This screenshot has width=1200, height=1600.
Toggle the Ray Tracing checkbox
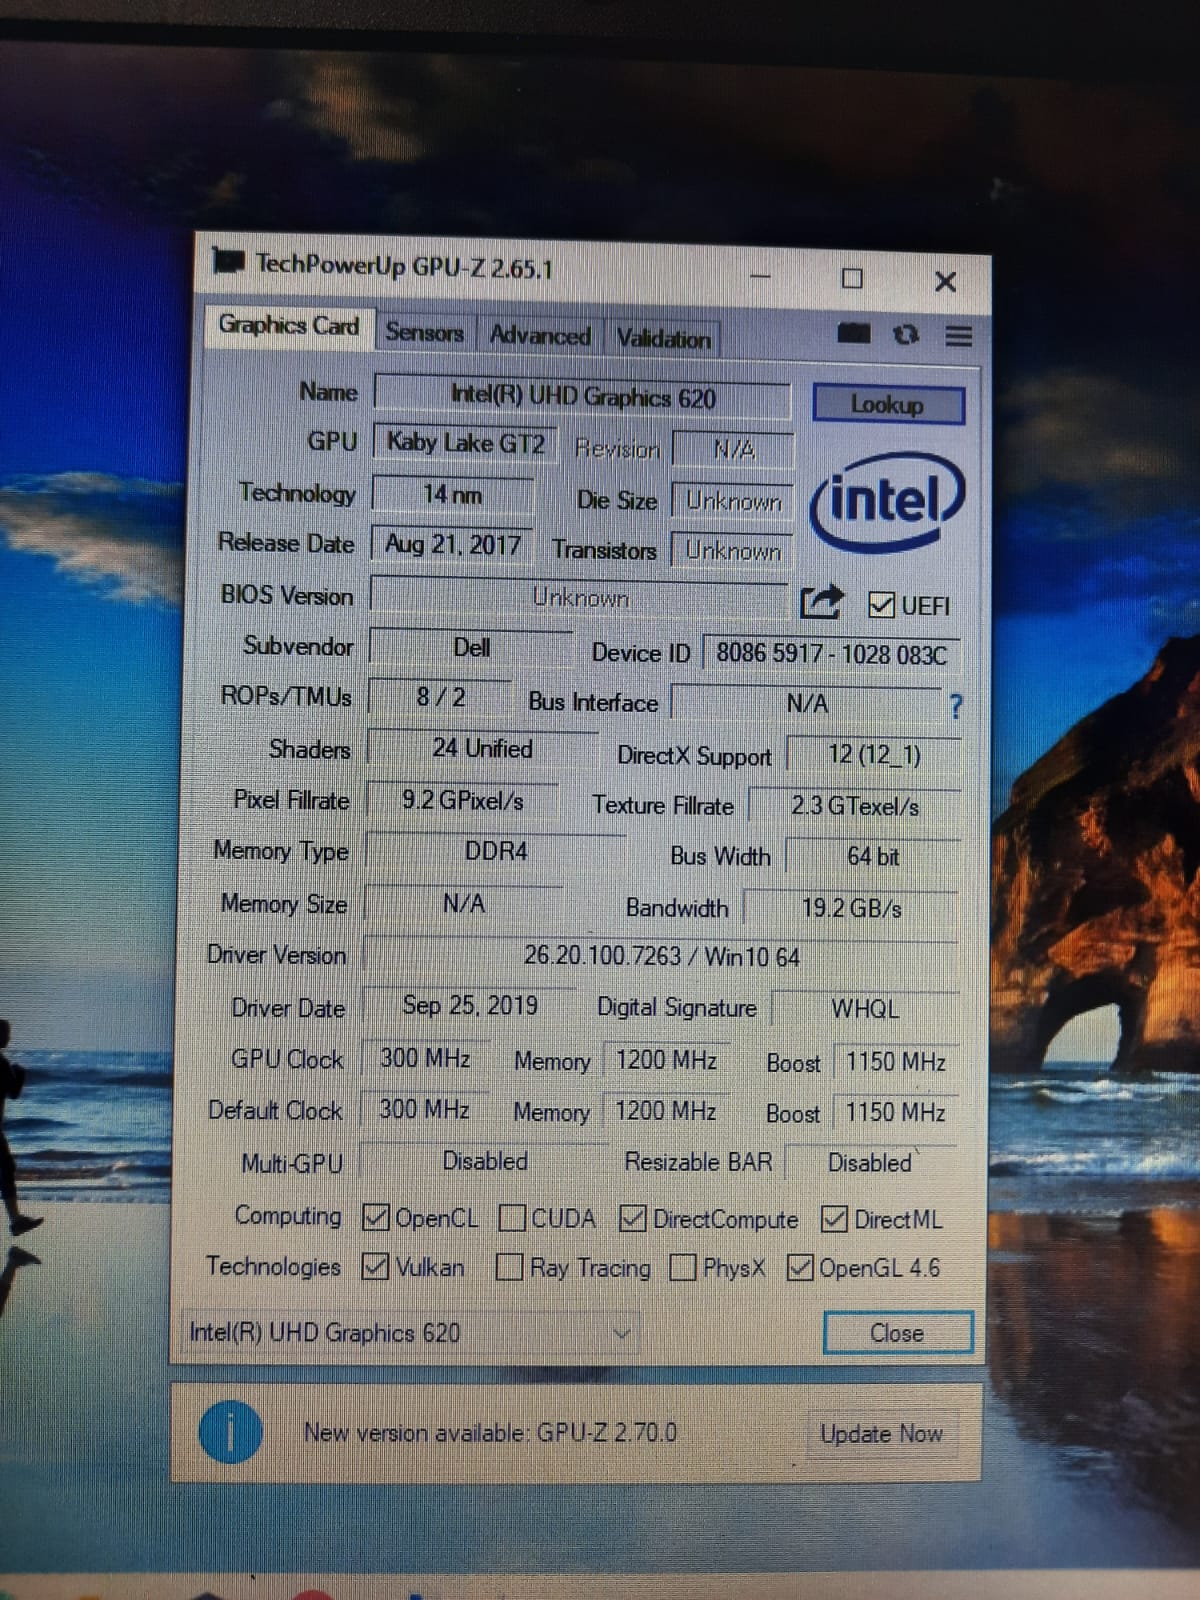509,1267
